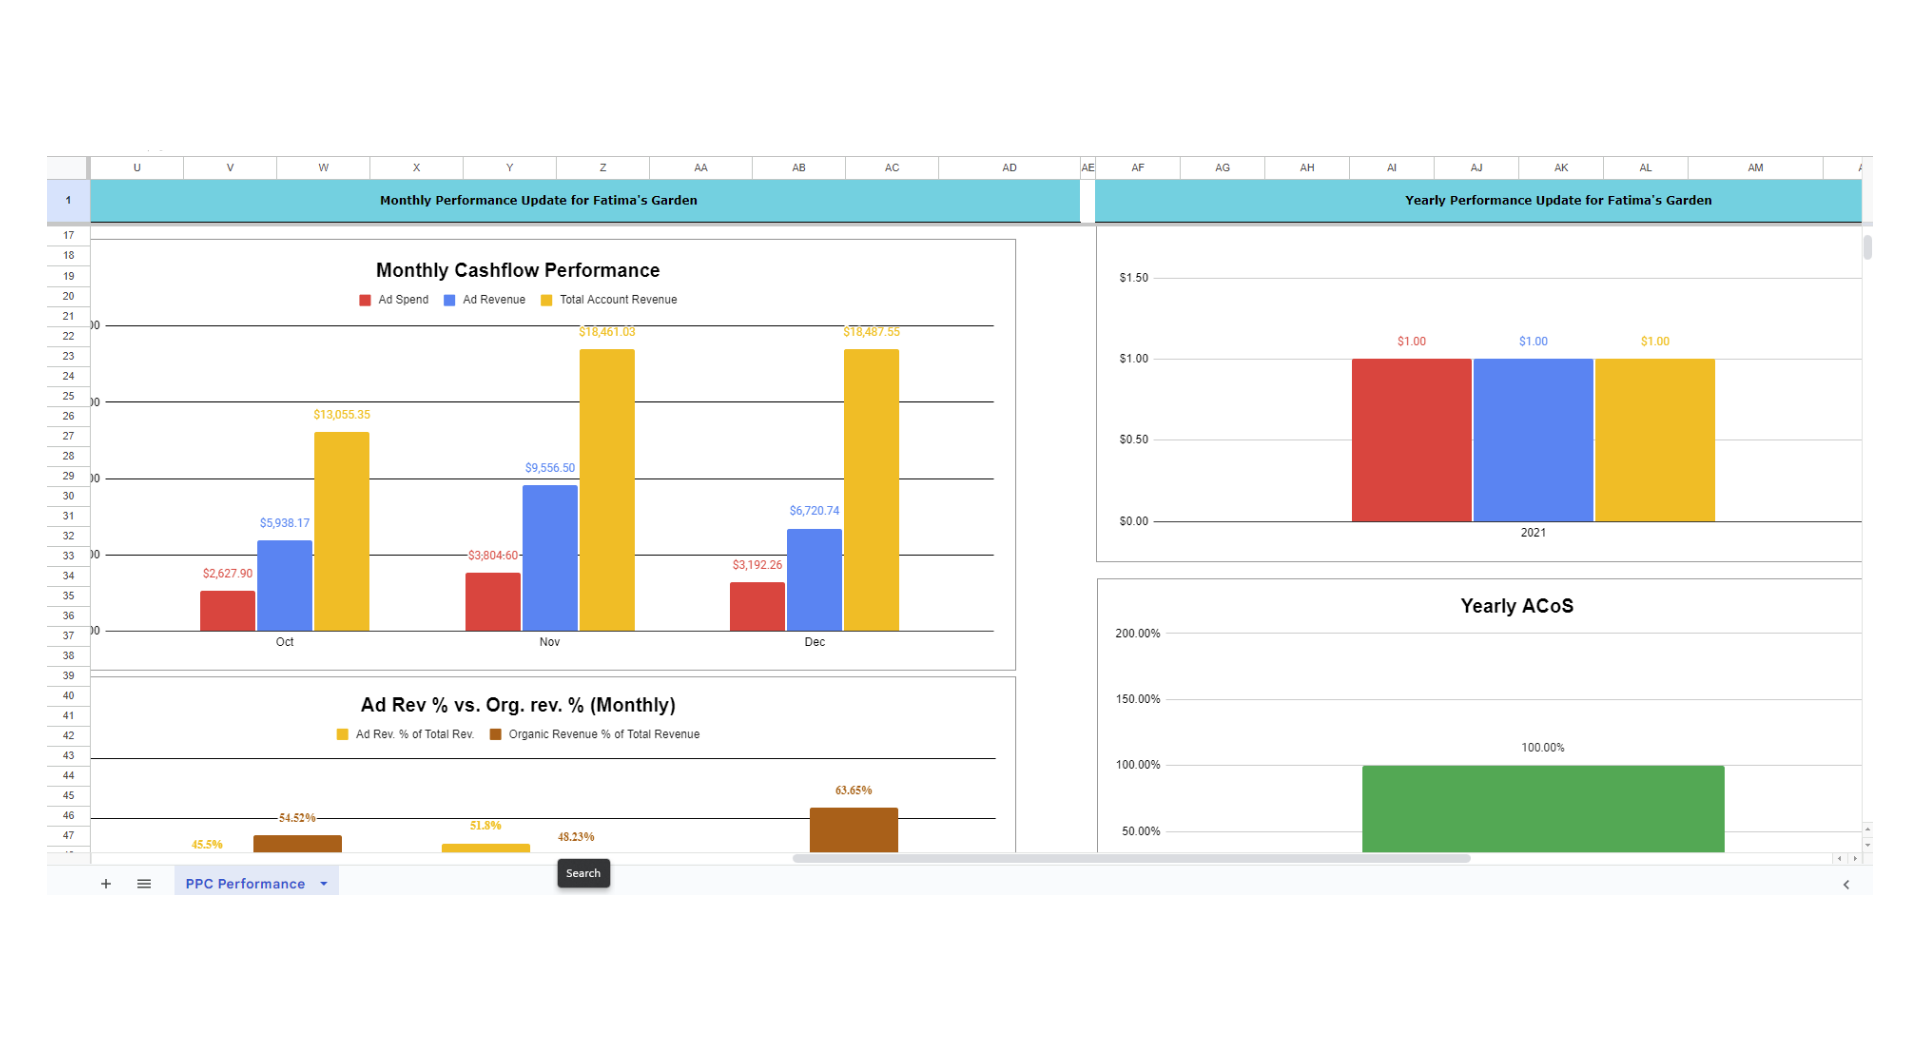Select column AH header
This screenshot has width=1920, height=1045.
(x=1307, y=168)
